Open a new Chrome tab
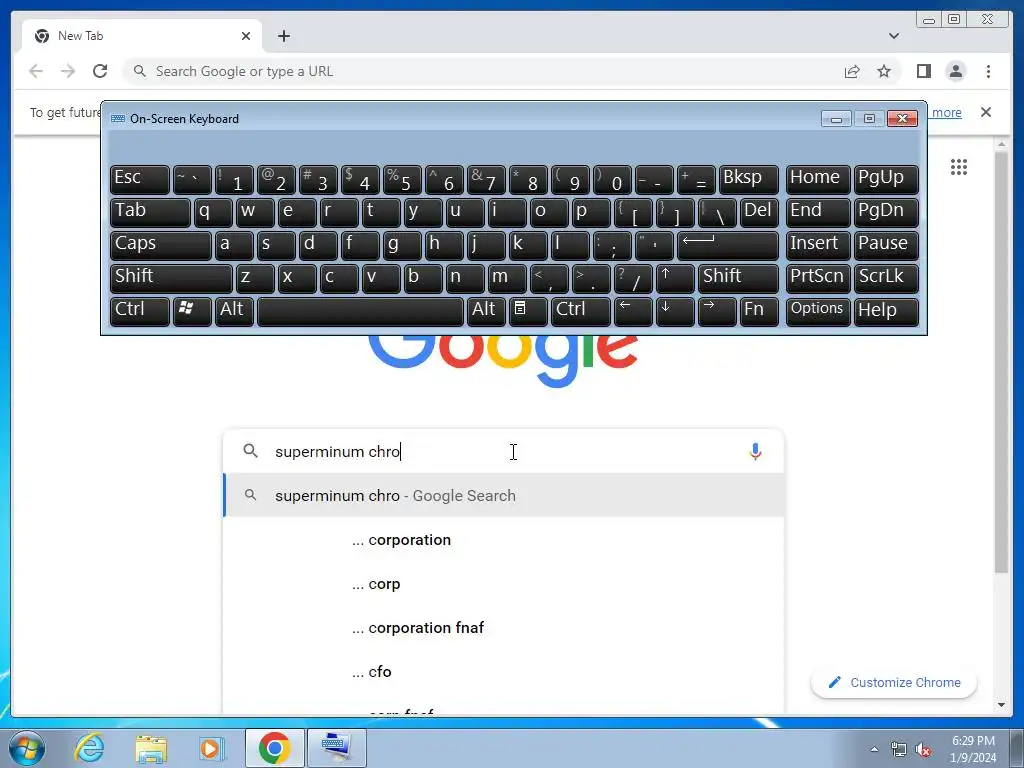 283,36
